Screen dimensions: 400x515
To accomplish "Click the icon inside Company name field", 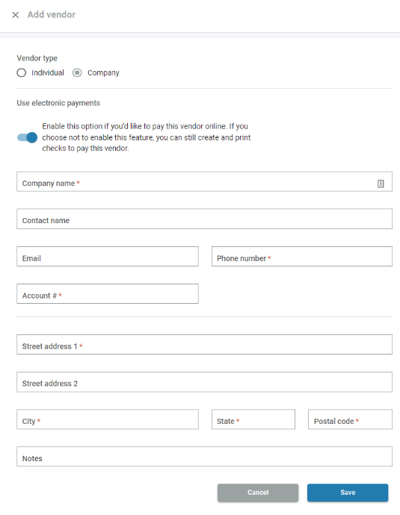I will [380, 184].
